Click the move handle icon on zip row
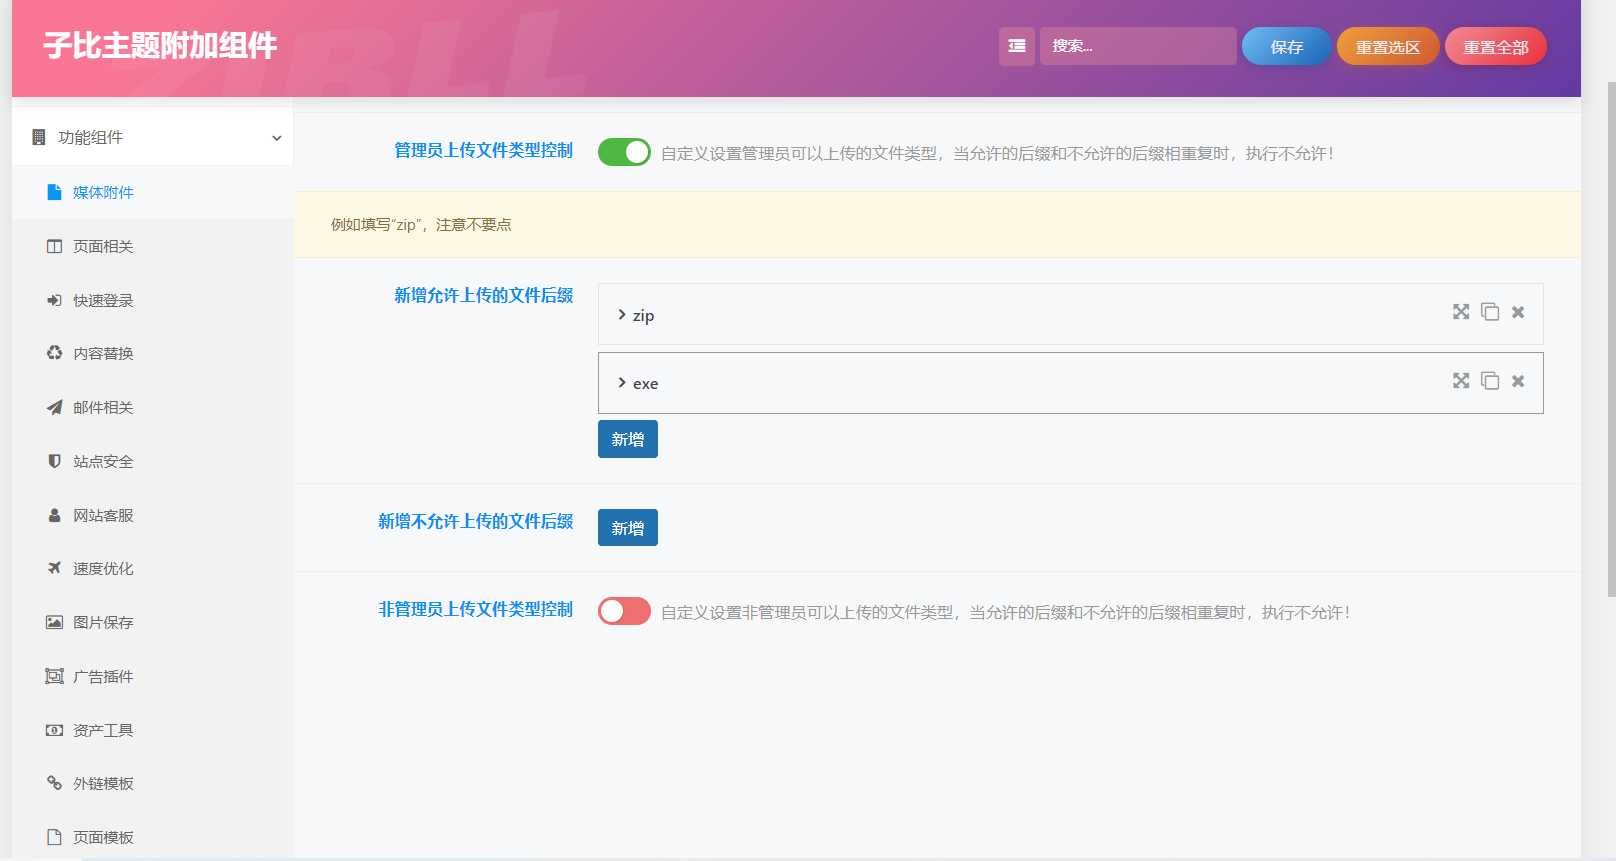The image size is (1616, 861). pos(1461,312)
